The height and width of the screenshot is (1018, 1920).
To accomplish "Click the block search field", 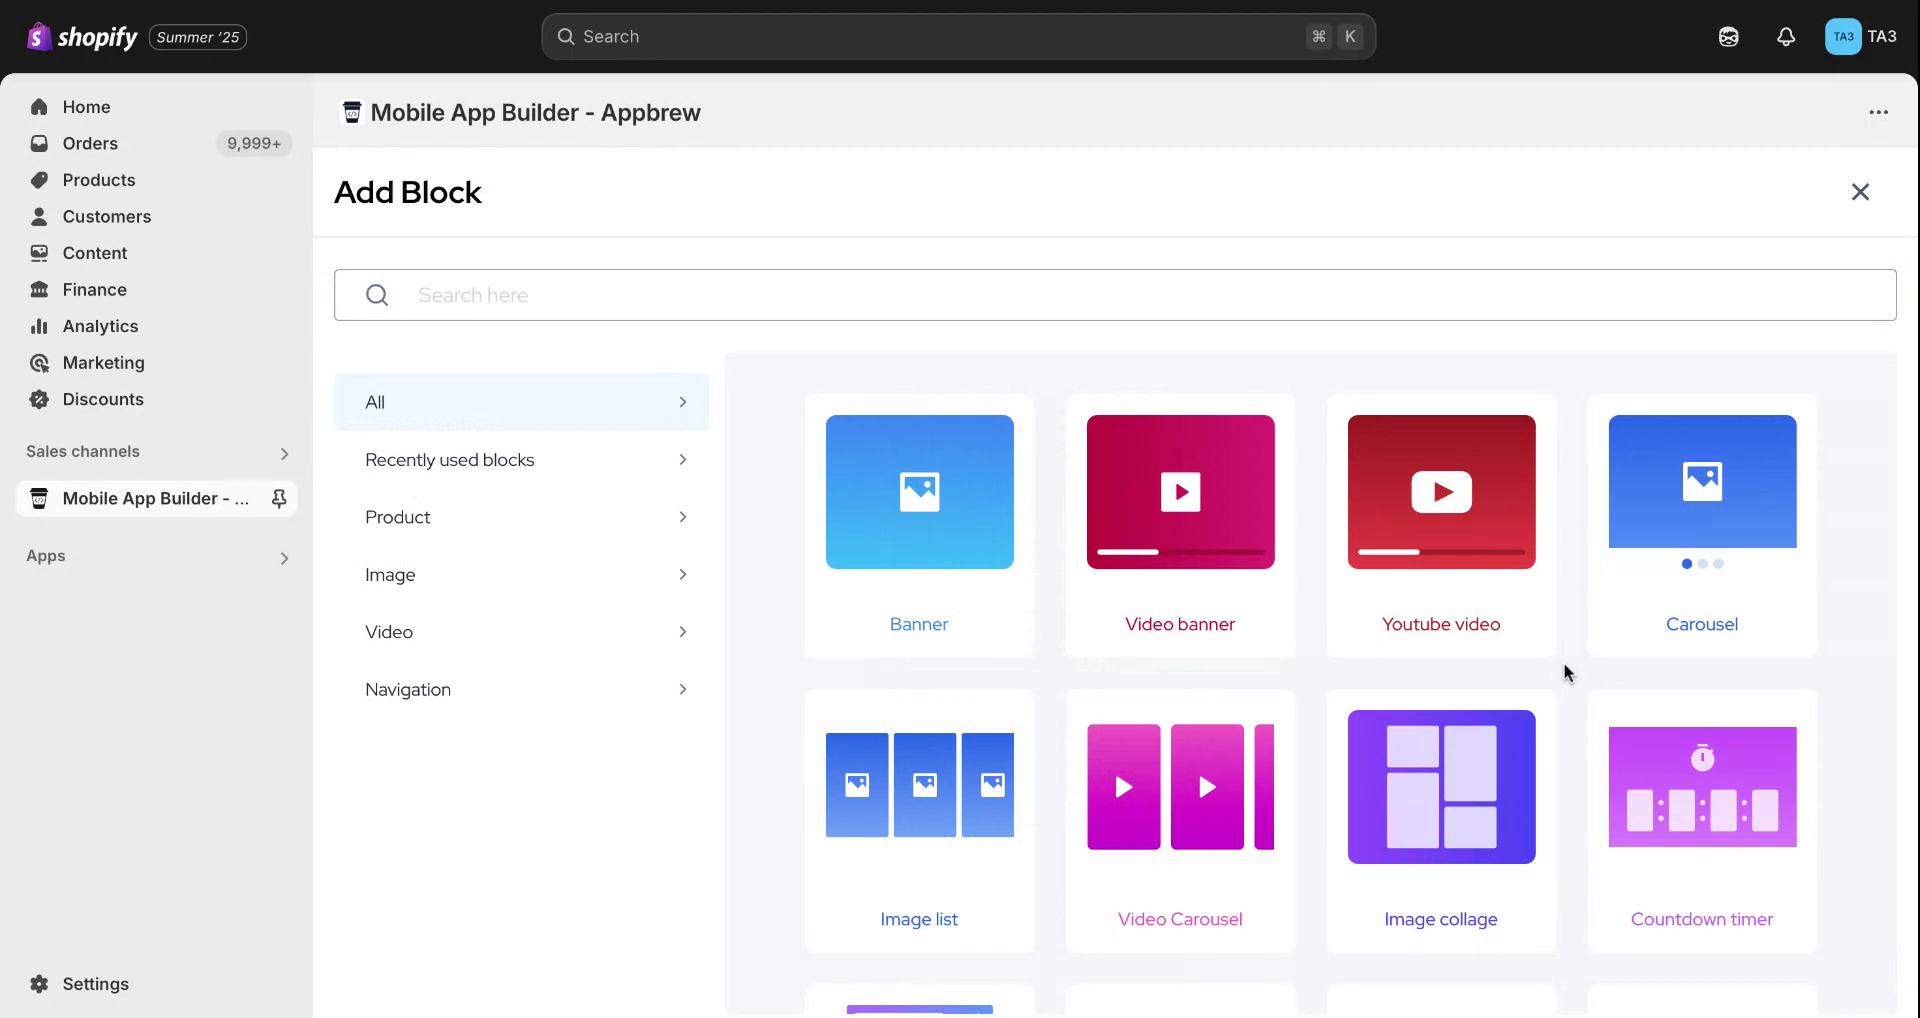I will pyautogui.click(x=1114, y=295).
